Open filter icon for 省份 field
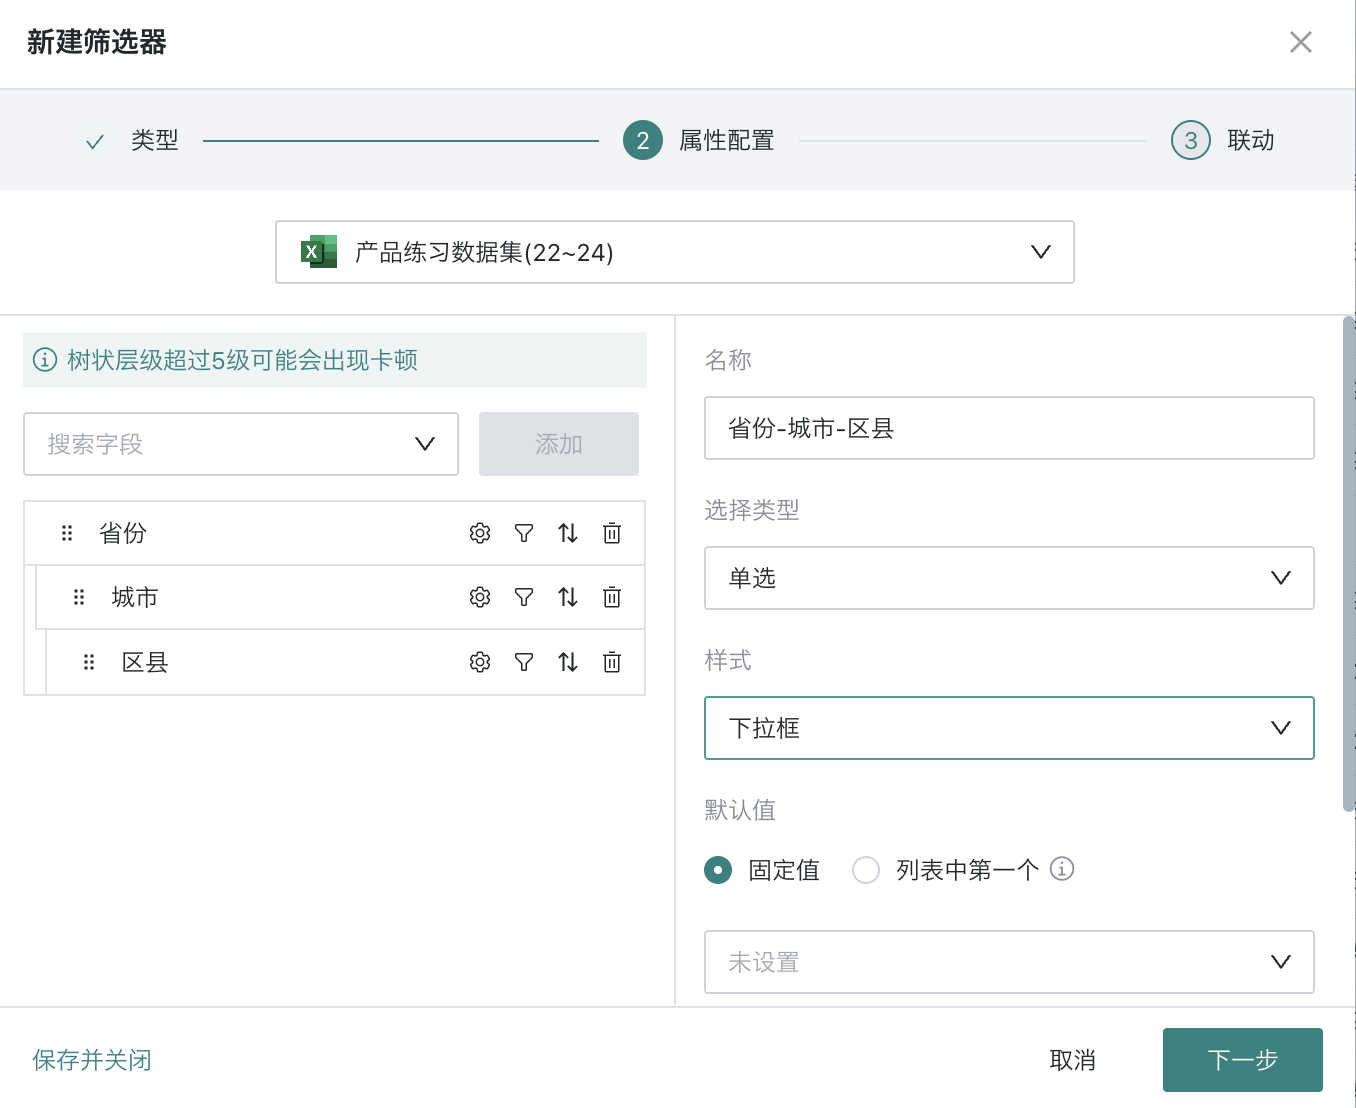 524,533
